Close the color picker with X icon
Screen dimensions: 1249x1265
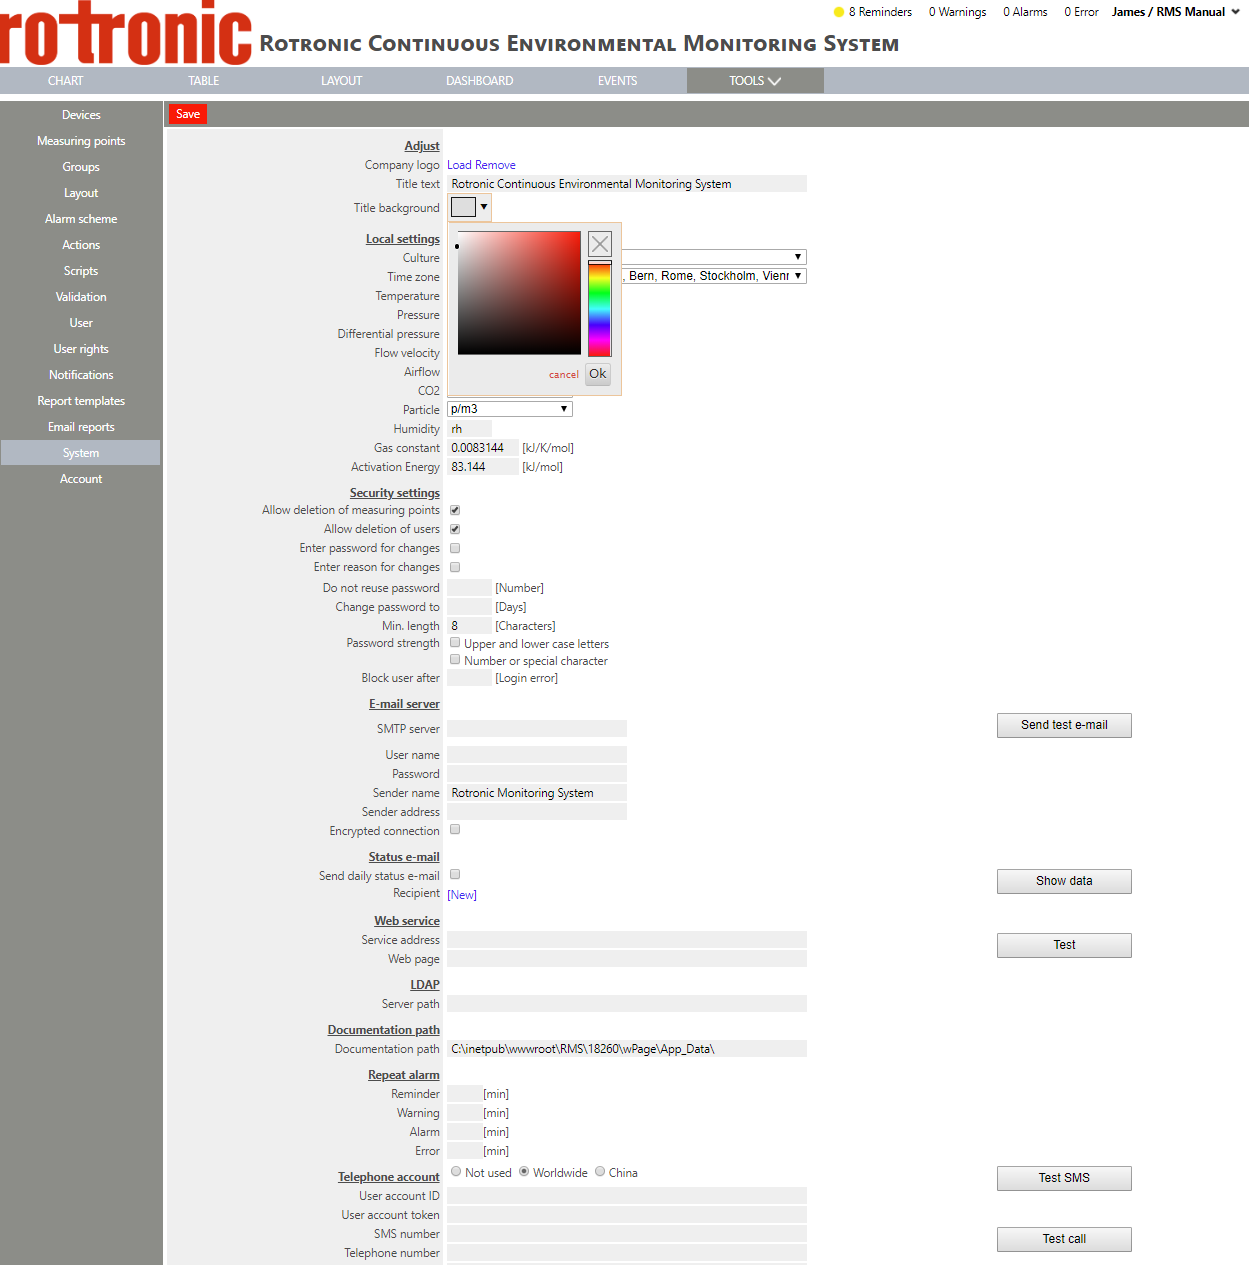point(600,244)
